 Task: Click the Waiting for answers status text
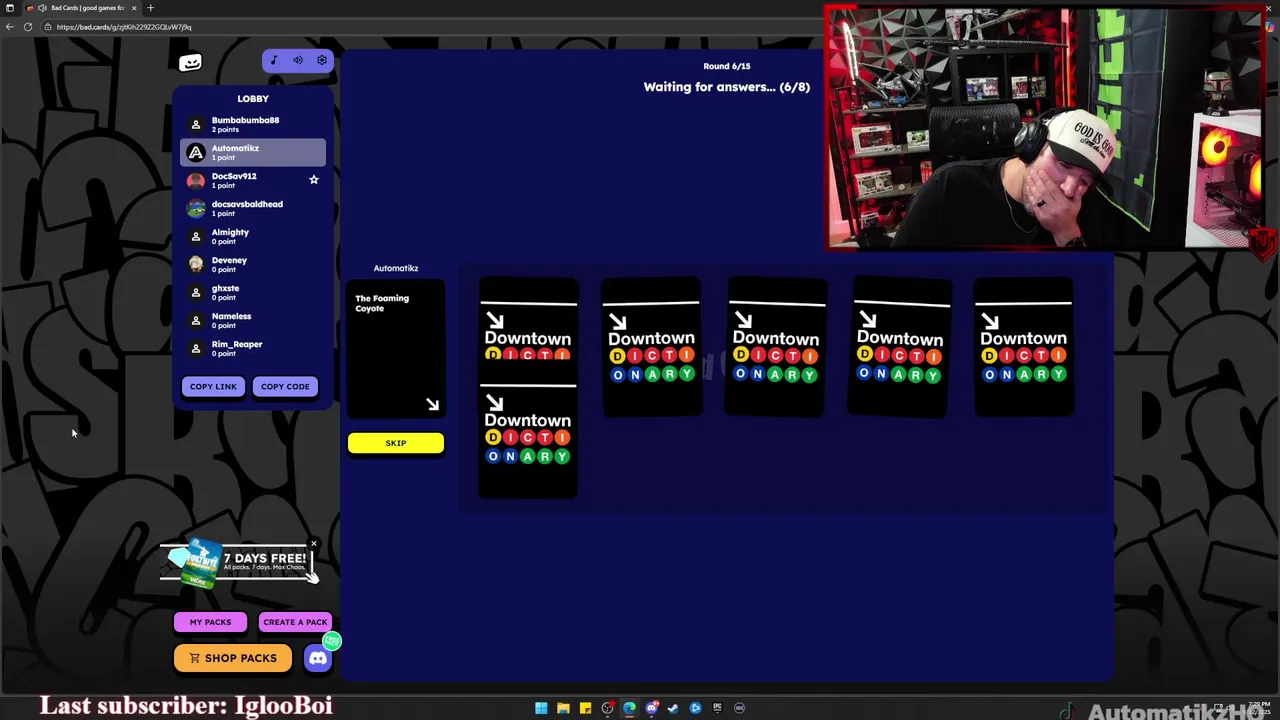tap(727, 87)
